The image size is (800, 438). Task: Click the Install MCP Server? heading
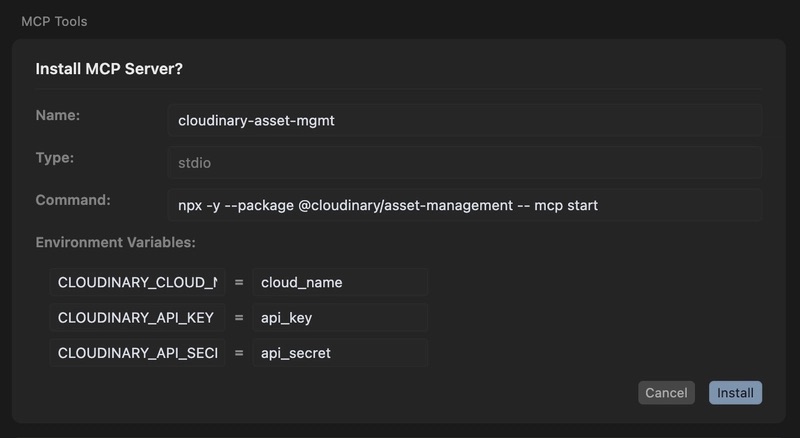point(109,68)
